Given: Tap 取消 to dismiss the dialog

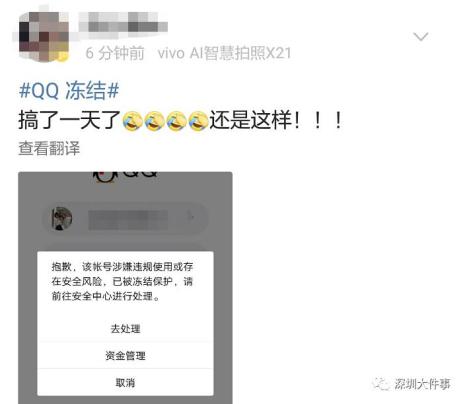Looking at the screenshot, I should [x=125, y=382].
